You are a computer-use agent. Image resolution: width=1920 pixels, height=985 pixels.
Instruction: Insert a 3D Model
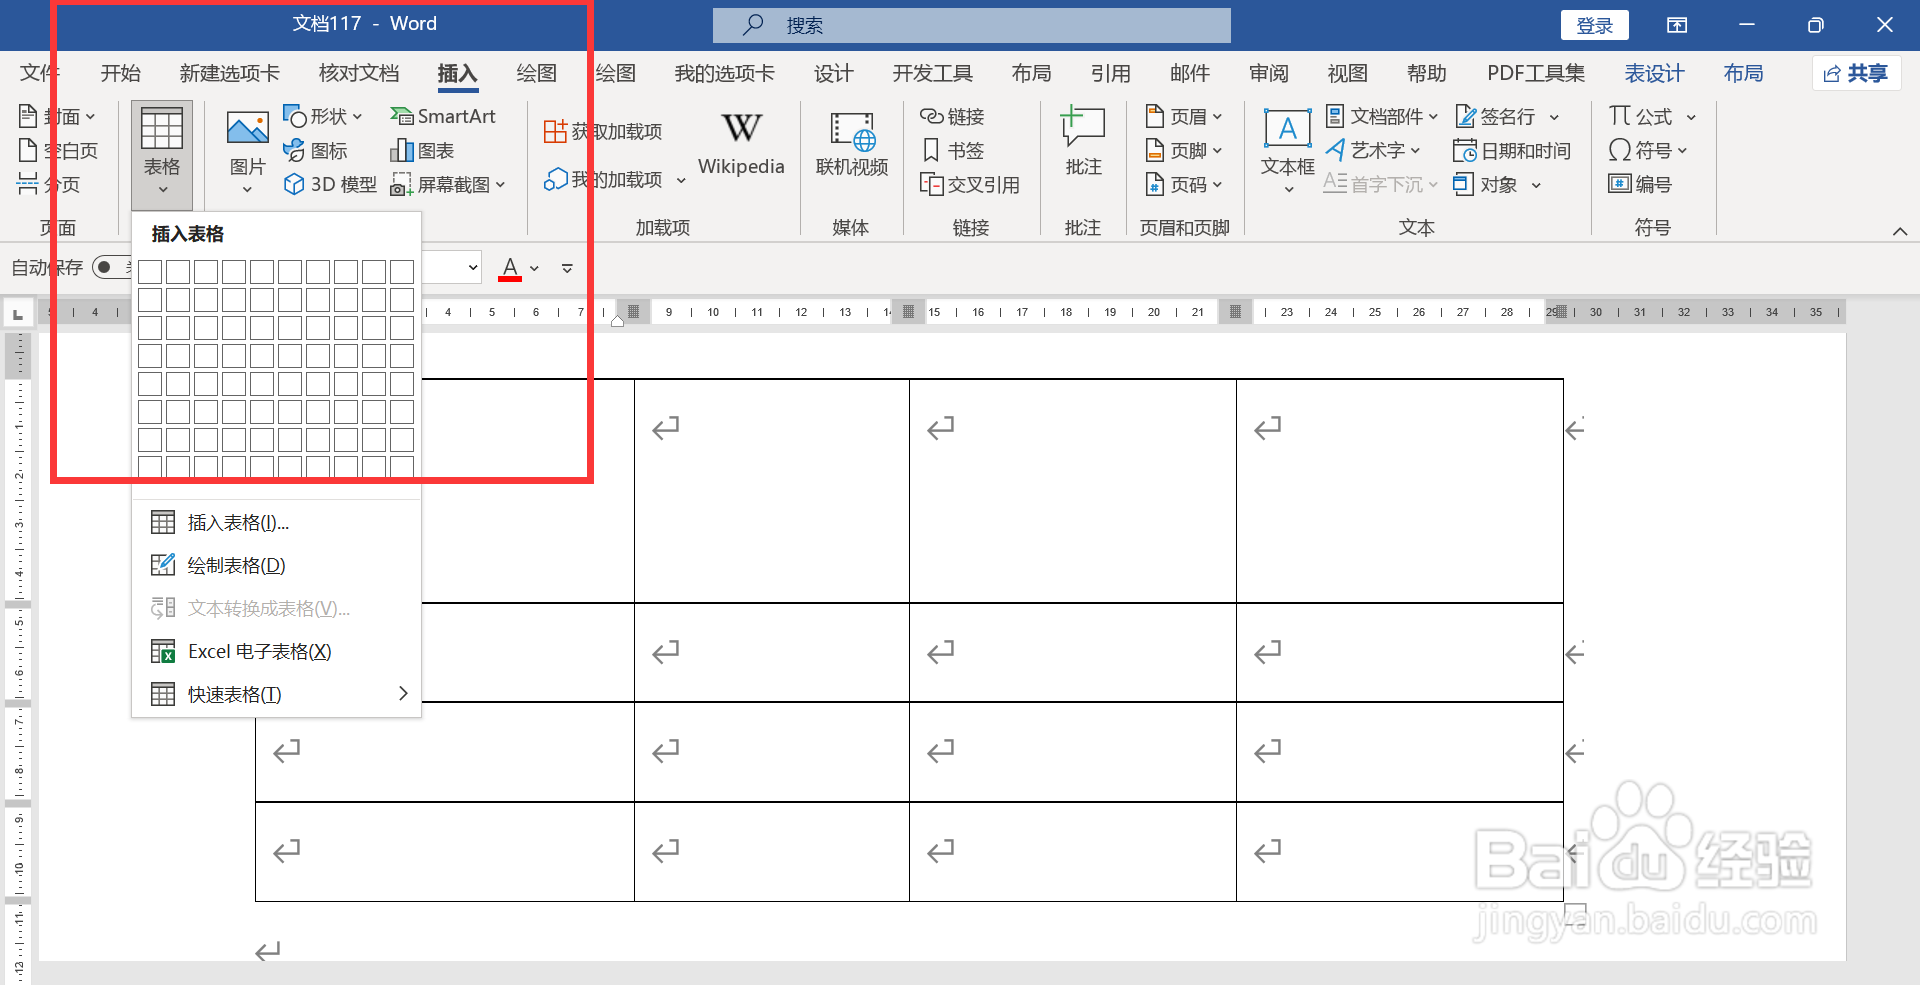[x=330, y=184]
